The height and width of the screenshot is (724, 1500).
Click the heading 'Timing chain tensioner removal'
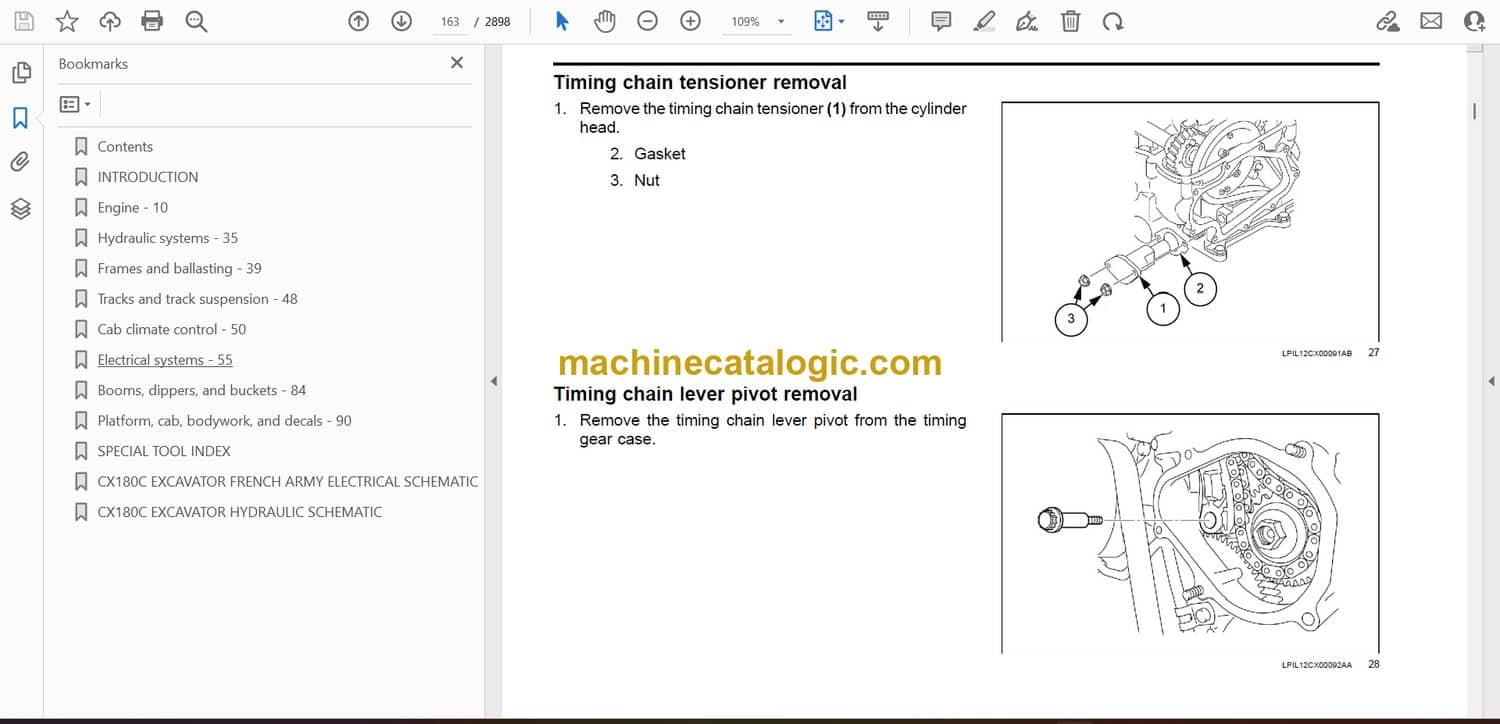(700, 83)
